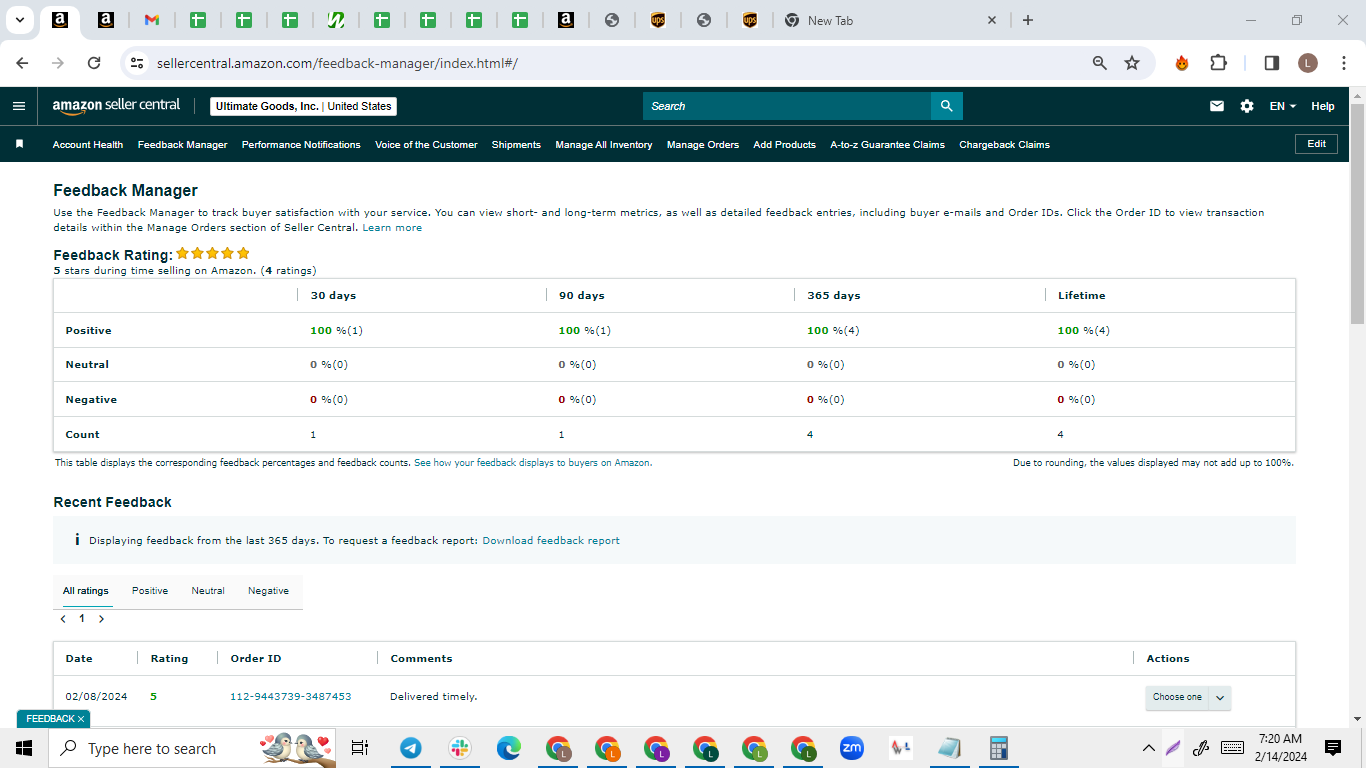Open Windows Task View

360,748
